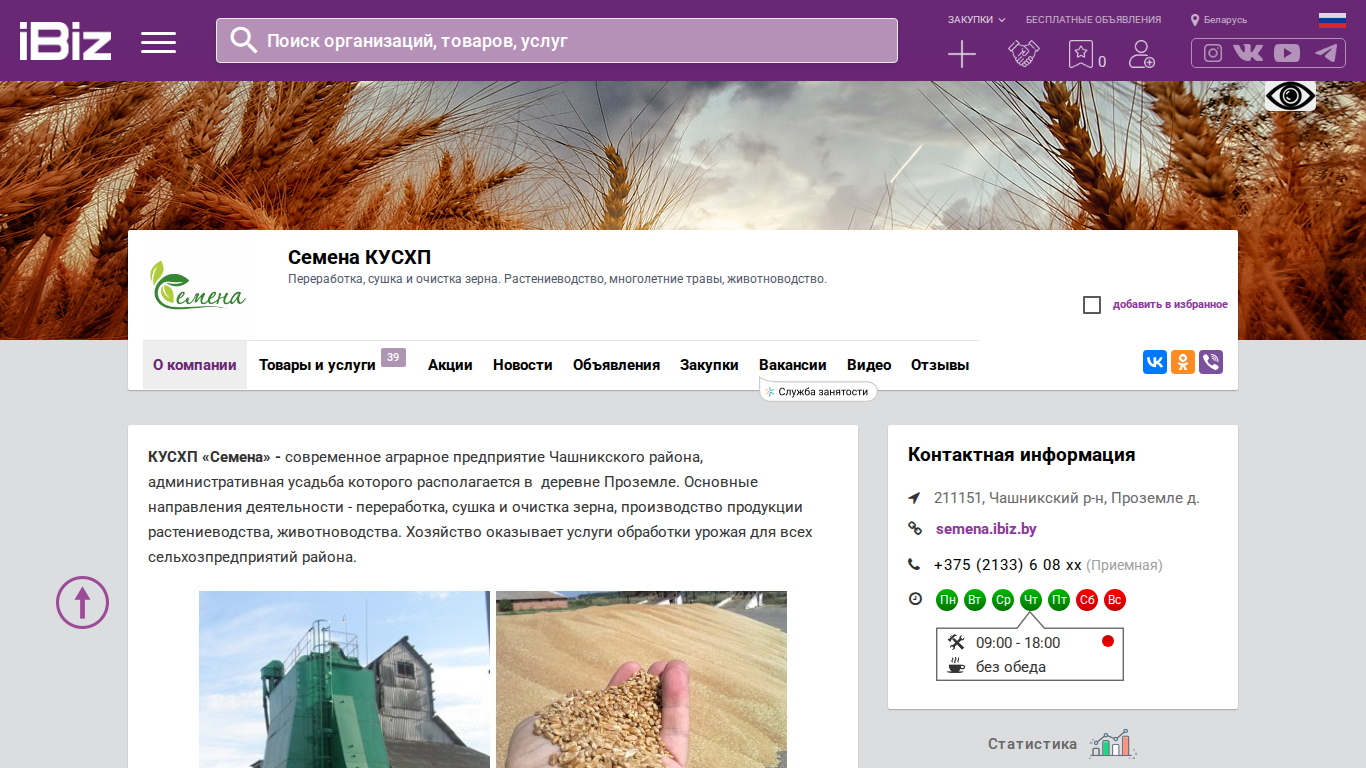1366x768 pixels.
Task: Open the Объявления tab
Action: click(x=617, y=365)
